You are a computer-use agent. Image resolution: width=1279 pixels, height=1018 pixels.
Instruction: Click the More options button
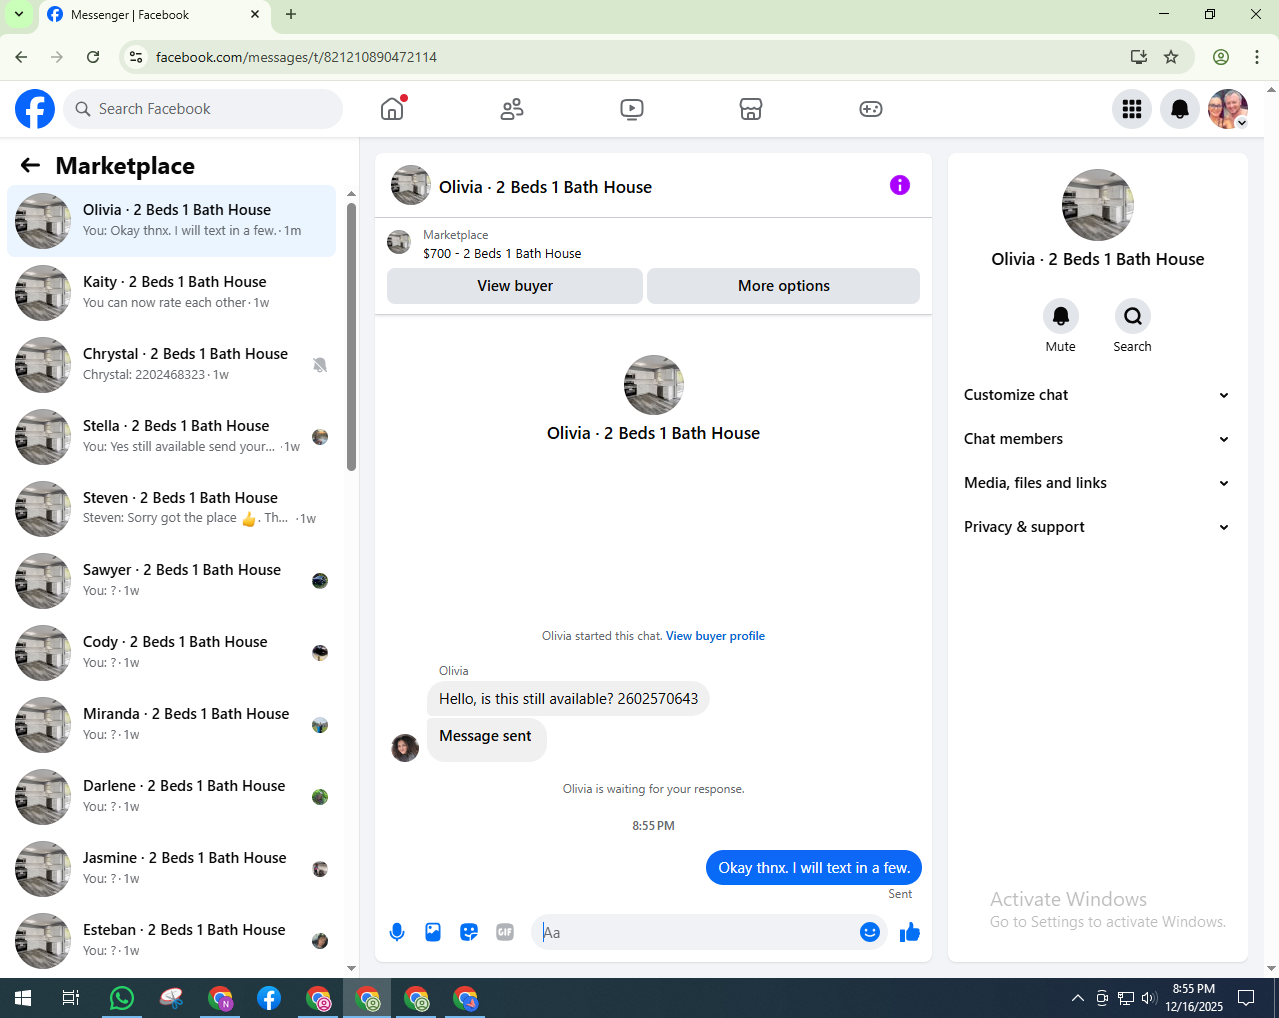[784, 286]
